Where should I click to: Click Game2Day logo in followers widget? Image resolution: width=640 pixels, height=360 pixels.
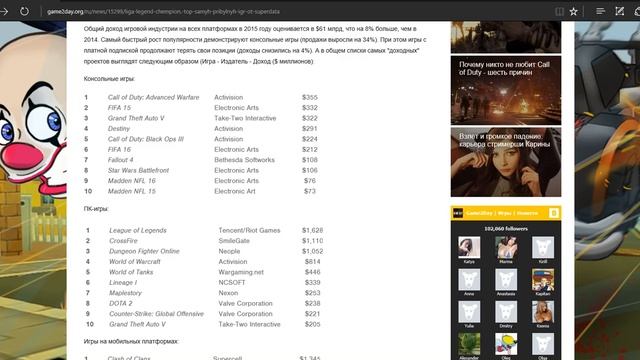(458, 213)
